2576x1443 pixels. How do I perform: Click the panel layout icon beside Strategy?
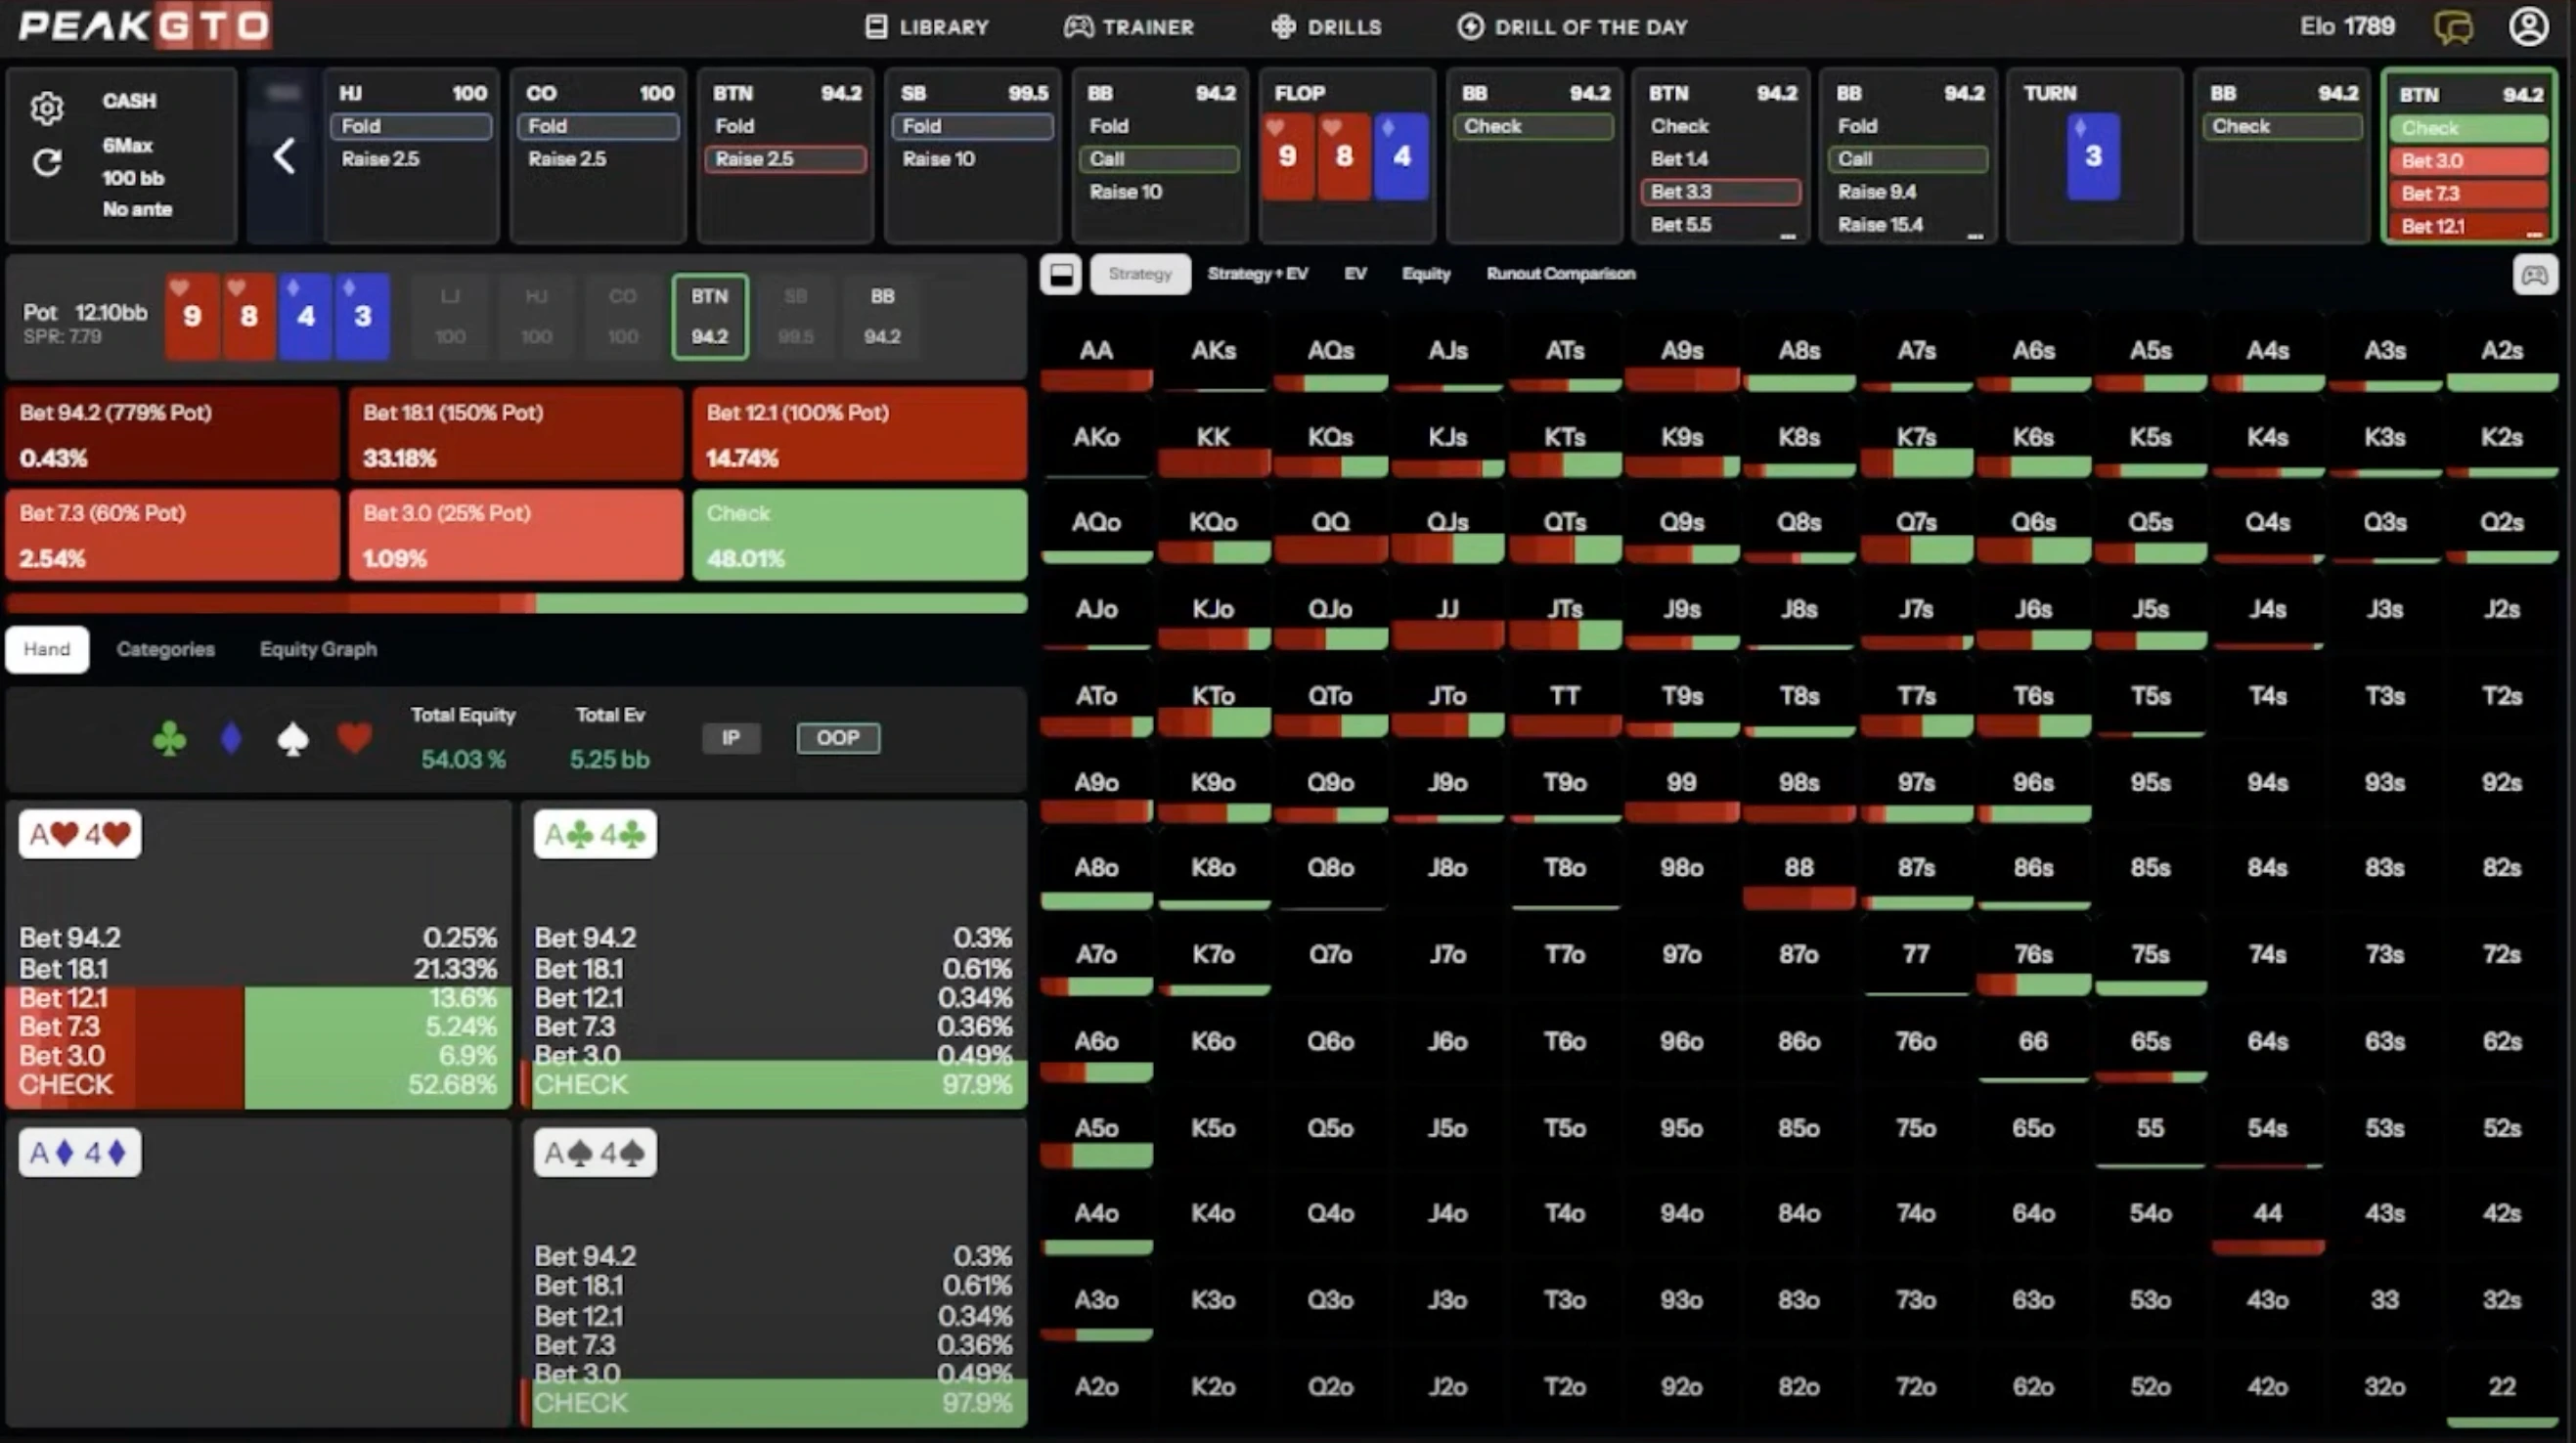pos(1061,274)
